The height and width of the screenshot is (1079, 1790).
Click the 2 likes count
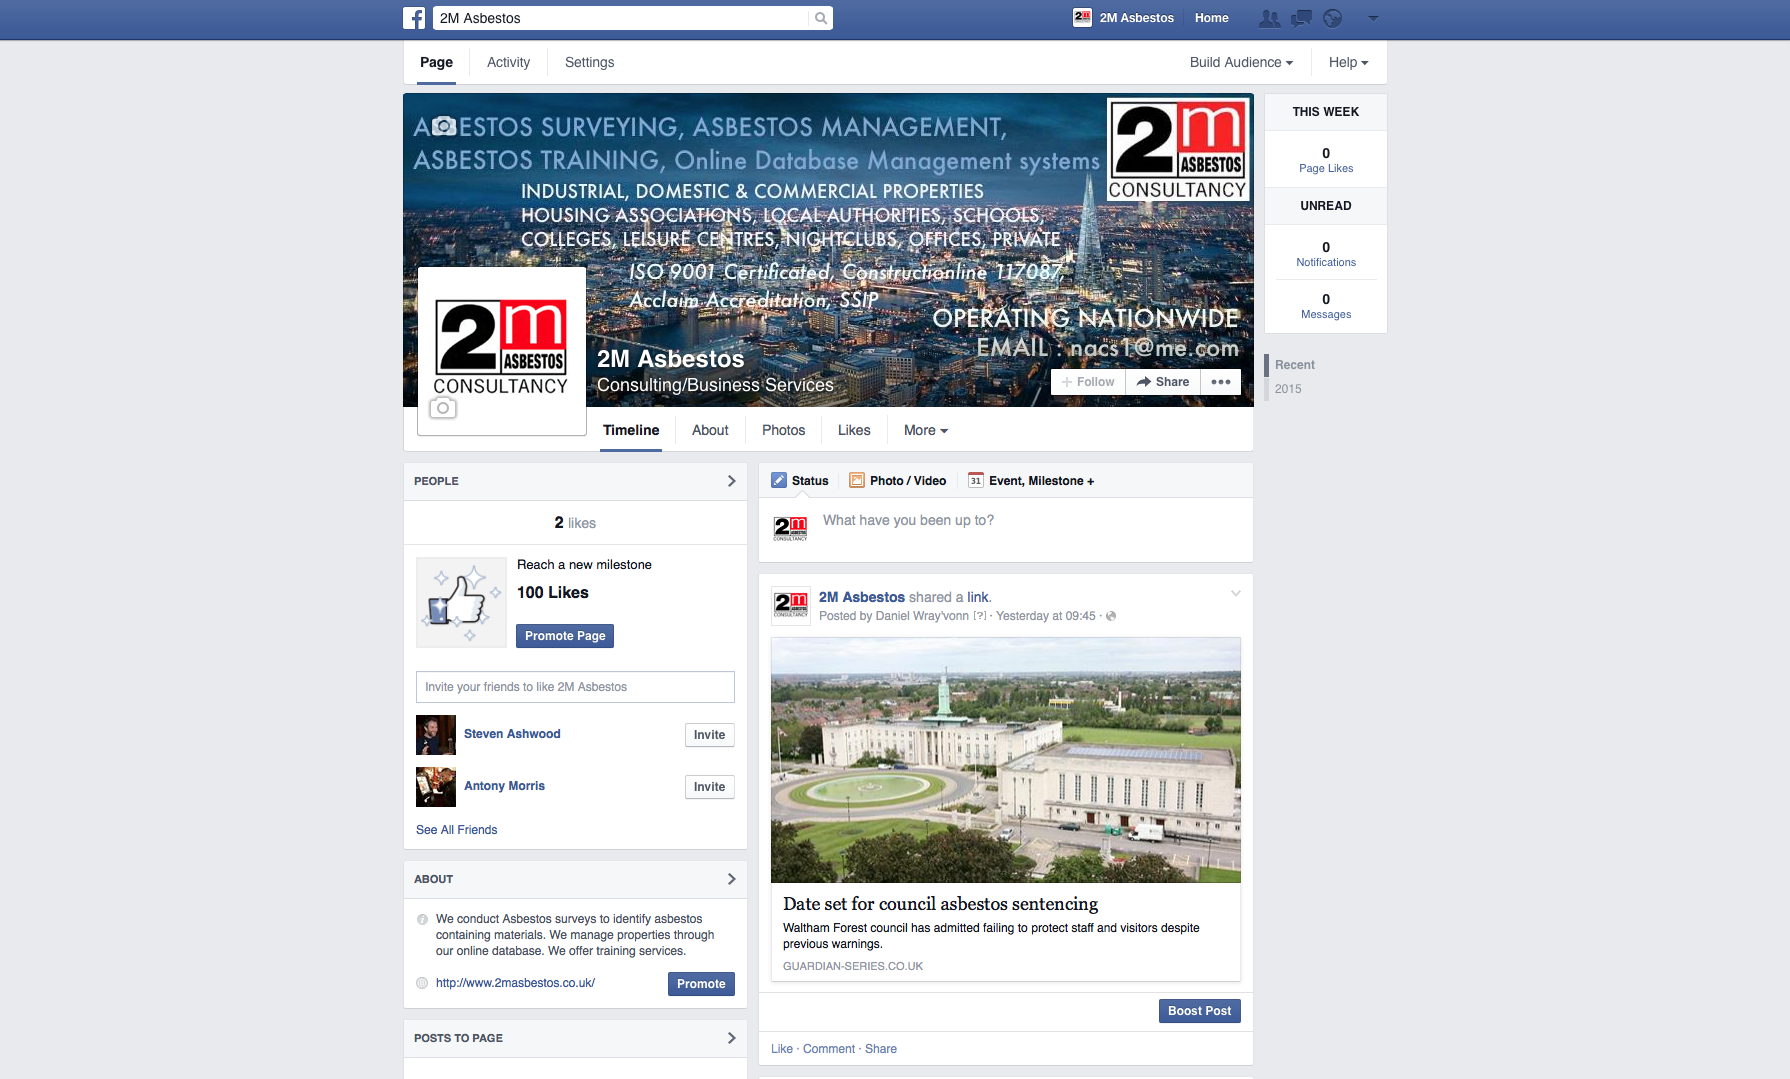click(575, 523)
